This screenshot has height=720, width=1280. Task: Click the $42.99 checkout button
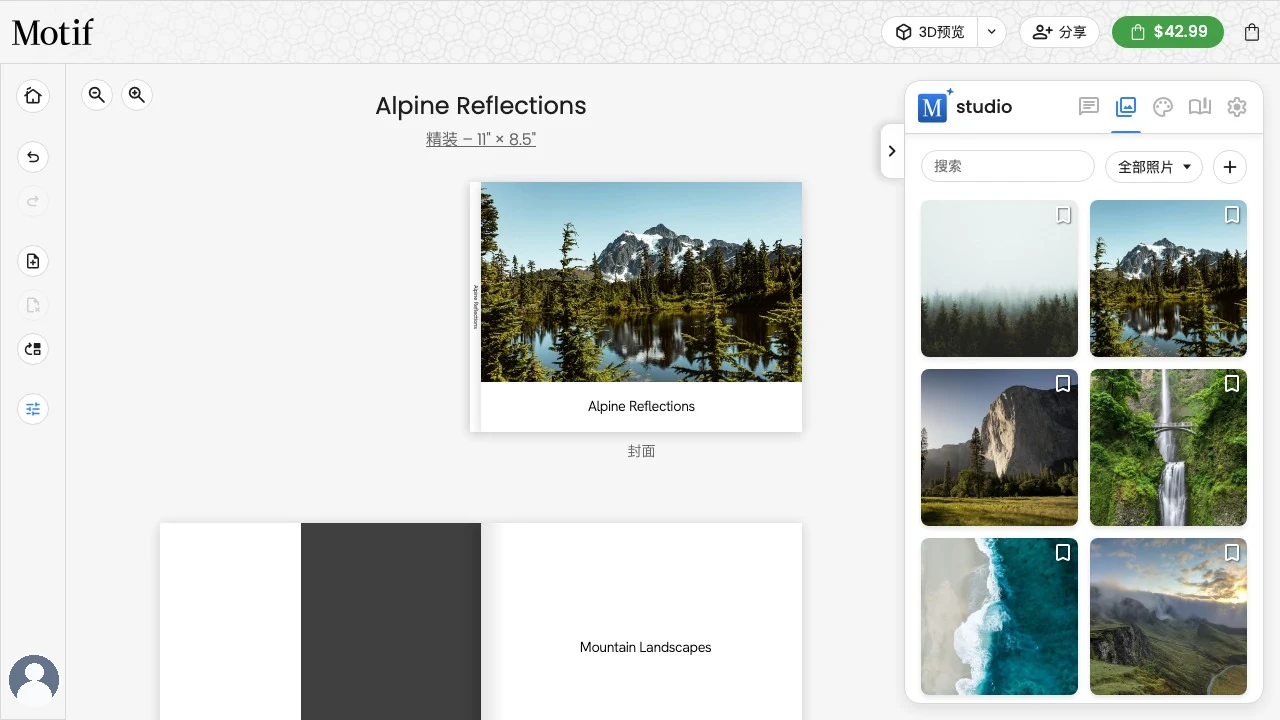1168,32
